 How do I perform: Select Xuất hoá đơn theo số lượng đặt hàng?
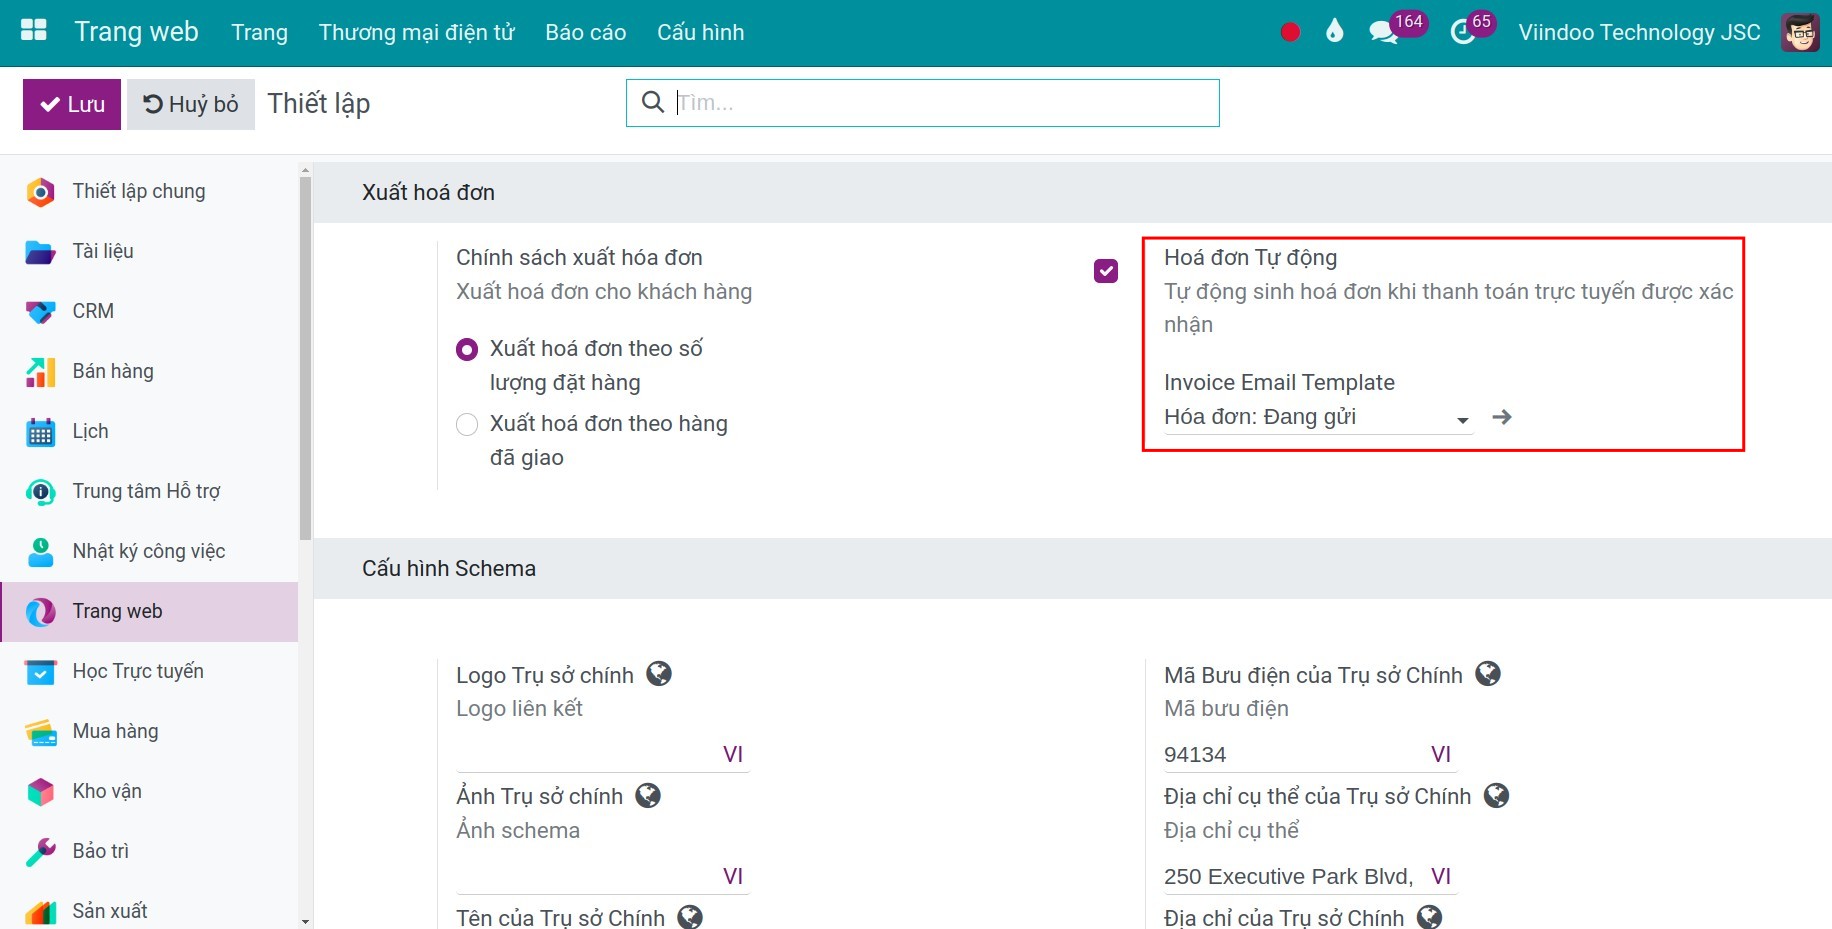pos(467,350)
